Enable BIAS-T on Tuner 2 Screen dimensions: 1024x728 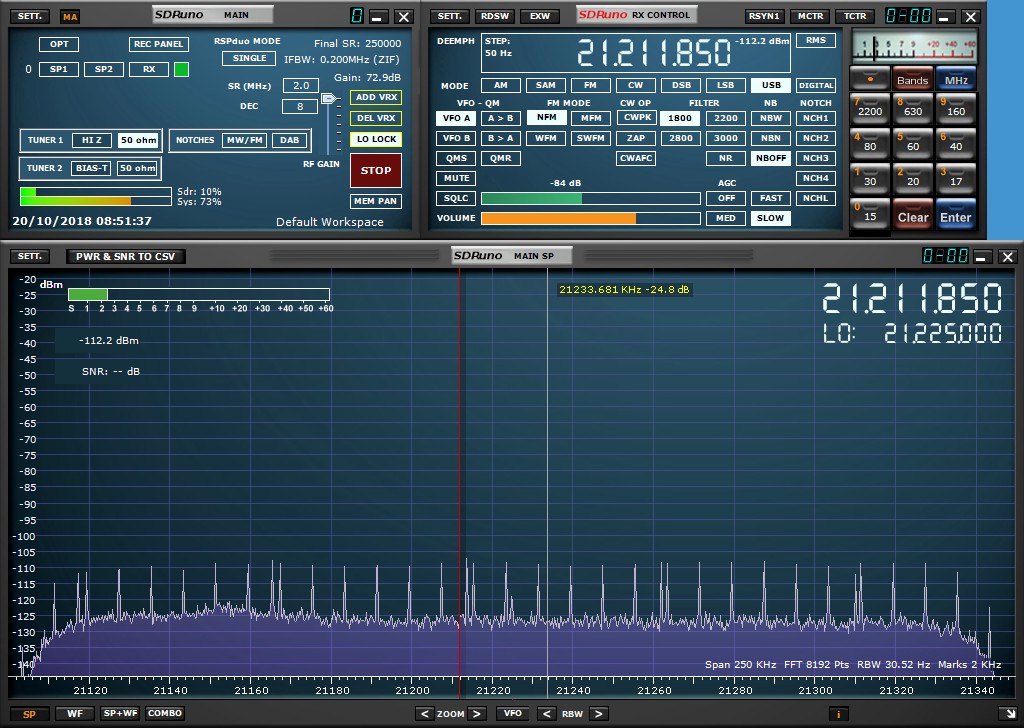(x=91, y=168)
